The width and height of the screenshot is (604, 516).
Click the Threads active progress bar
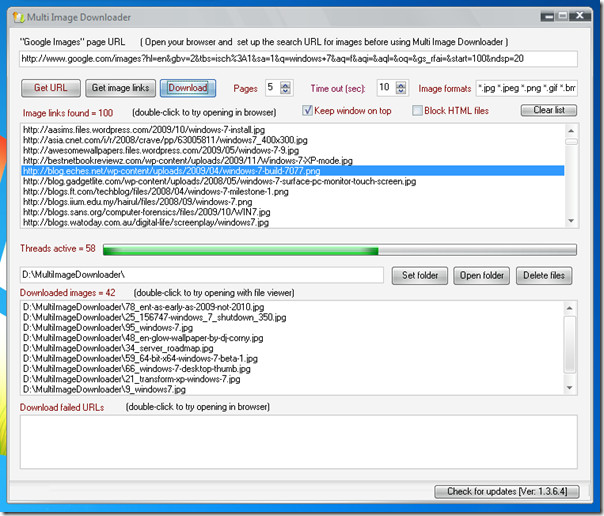tap(339, 250)
